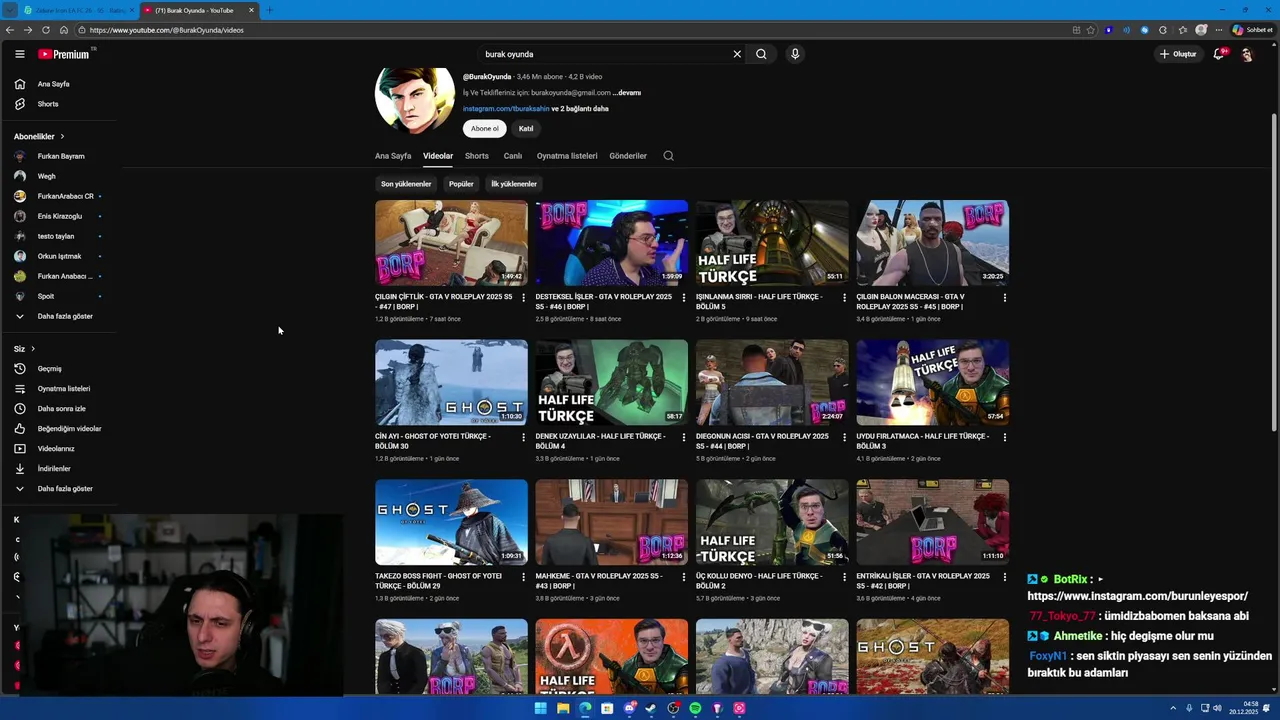This screenshot has height=720, width=1280.
Task: Open CİN AYI Ghost of Yotei thumbnail
Action: point(451,383)
